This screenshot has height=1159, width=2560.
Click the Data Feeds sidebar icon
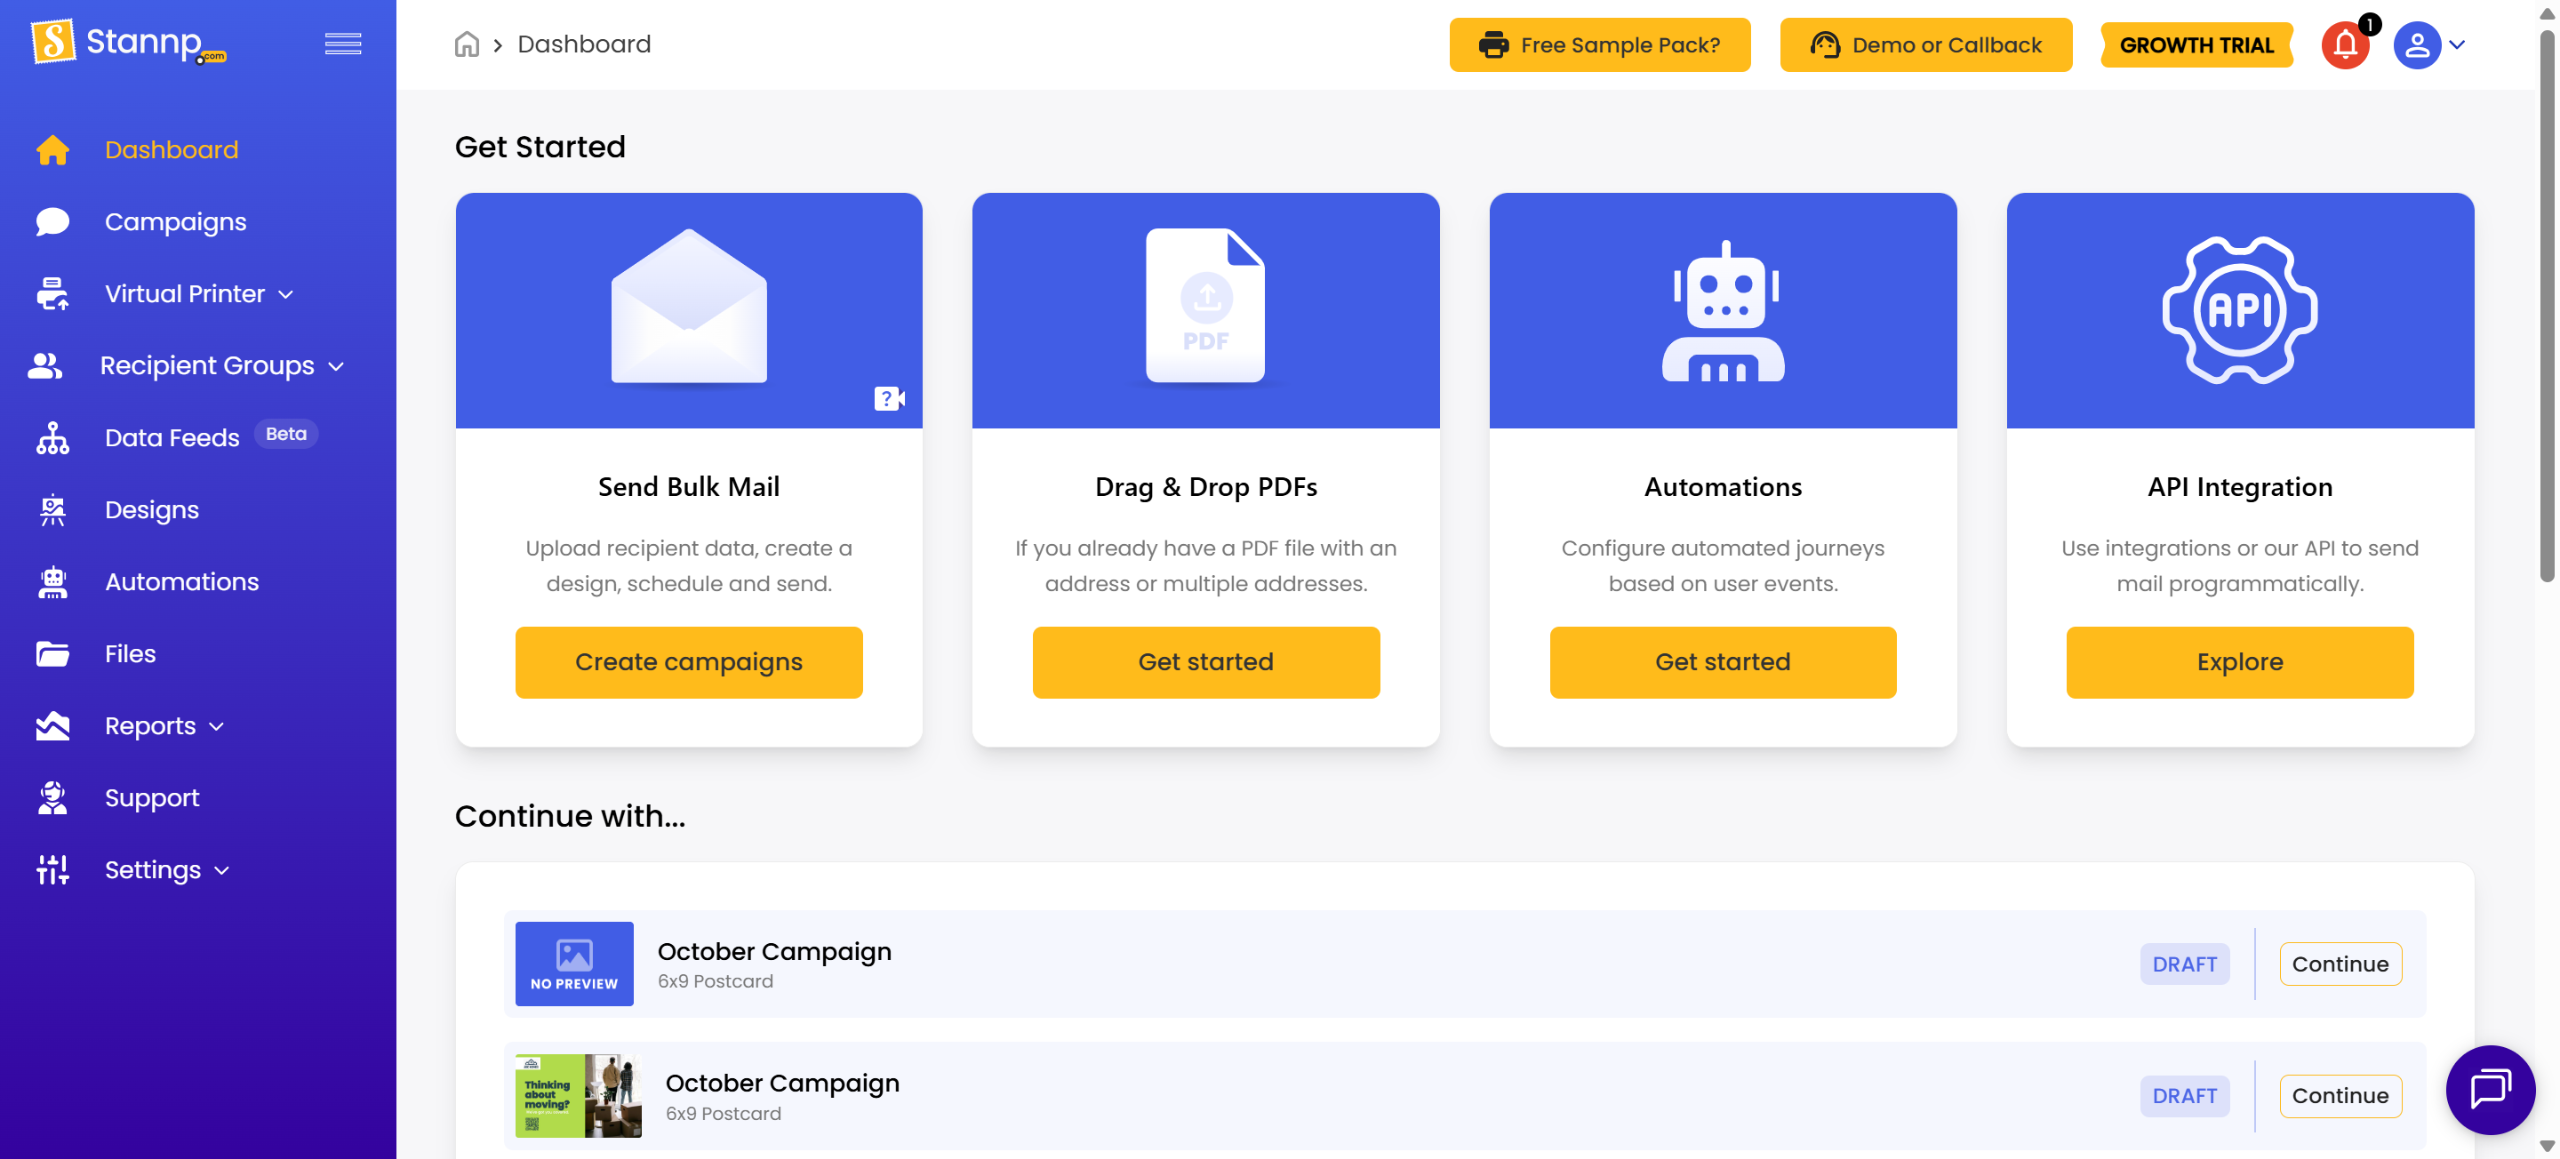[x=52, y=438]
